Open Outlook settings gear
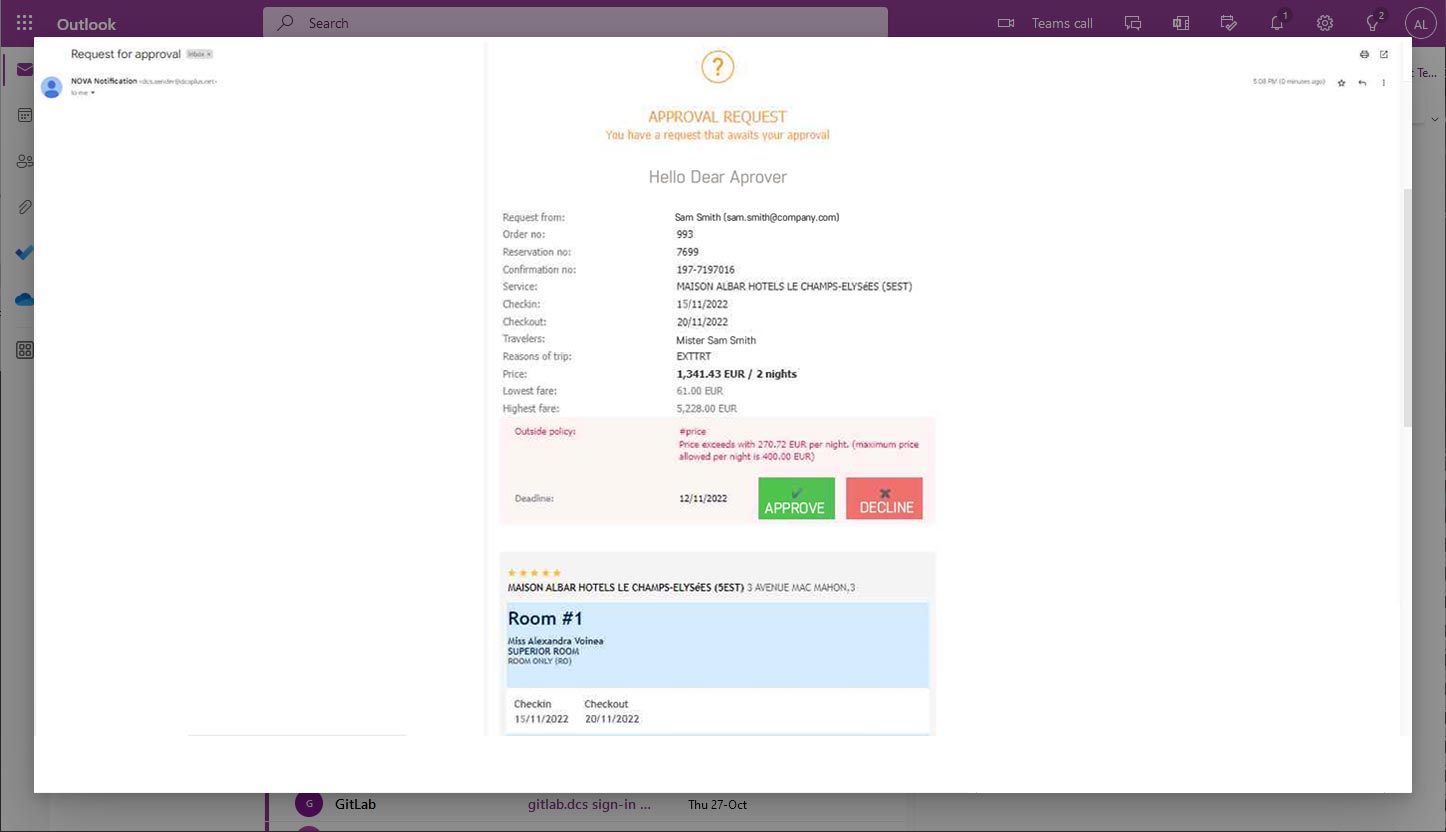The image size is (1446, 832). tap(1325, 23)
